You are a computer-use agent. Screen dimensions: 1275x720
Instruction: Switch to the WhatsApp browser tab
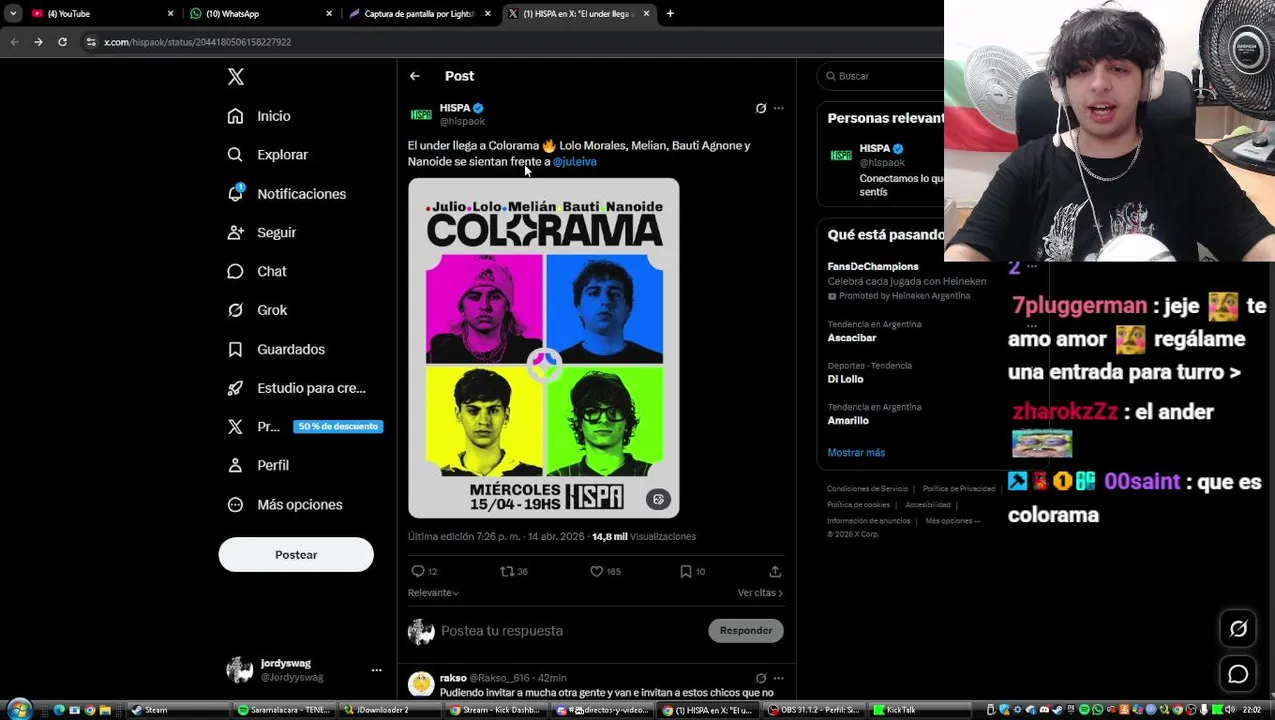coord(260,14)
